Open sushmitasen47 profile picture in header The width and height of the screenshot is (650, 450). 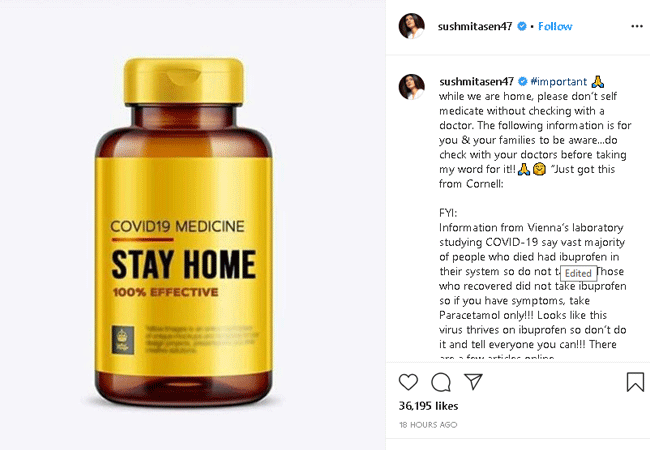[x=411, y=26]
